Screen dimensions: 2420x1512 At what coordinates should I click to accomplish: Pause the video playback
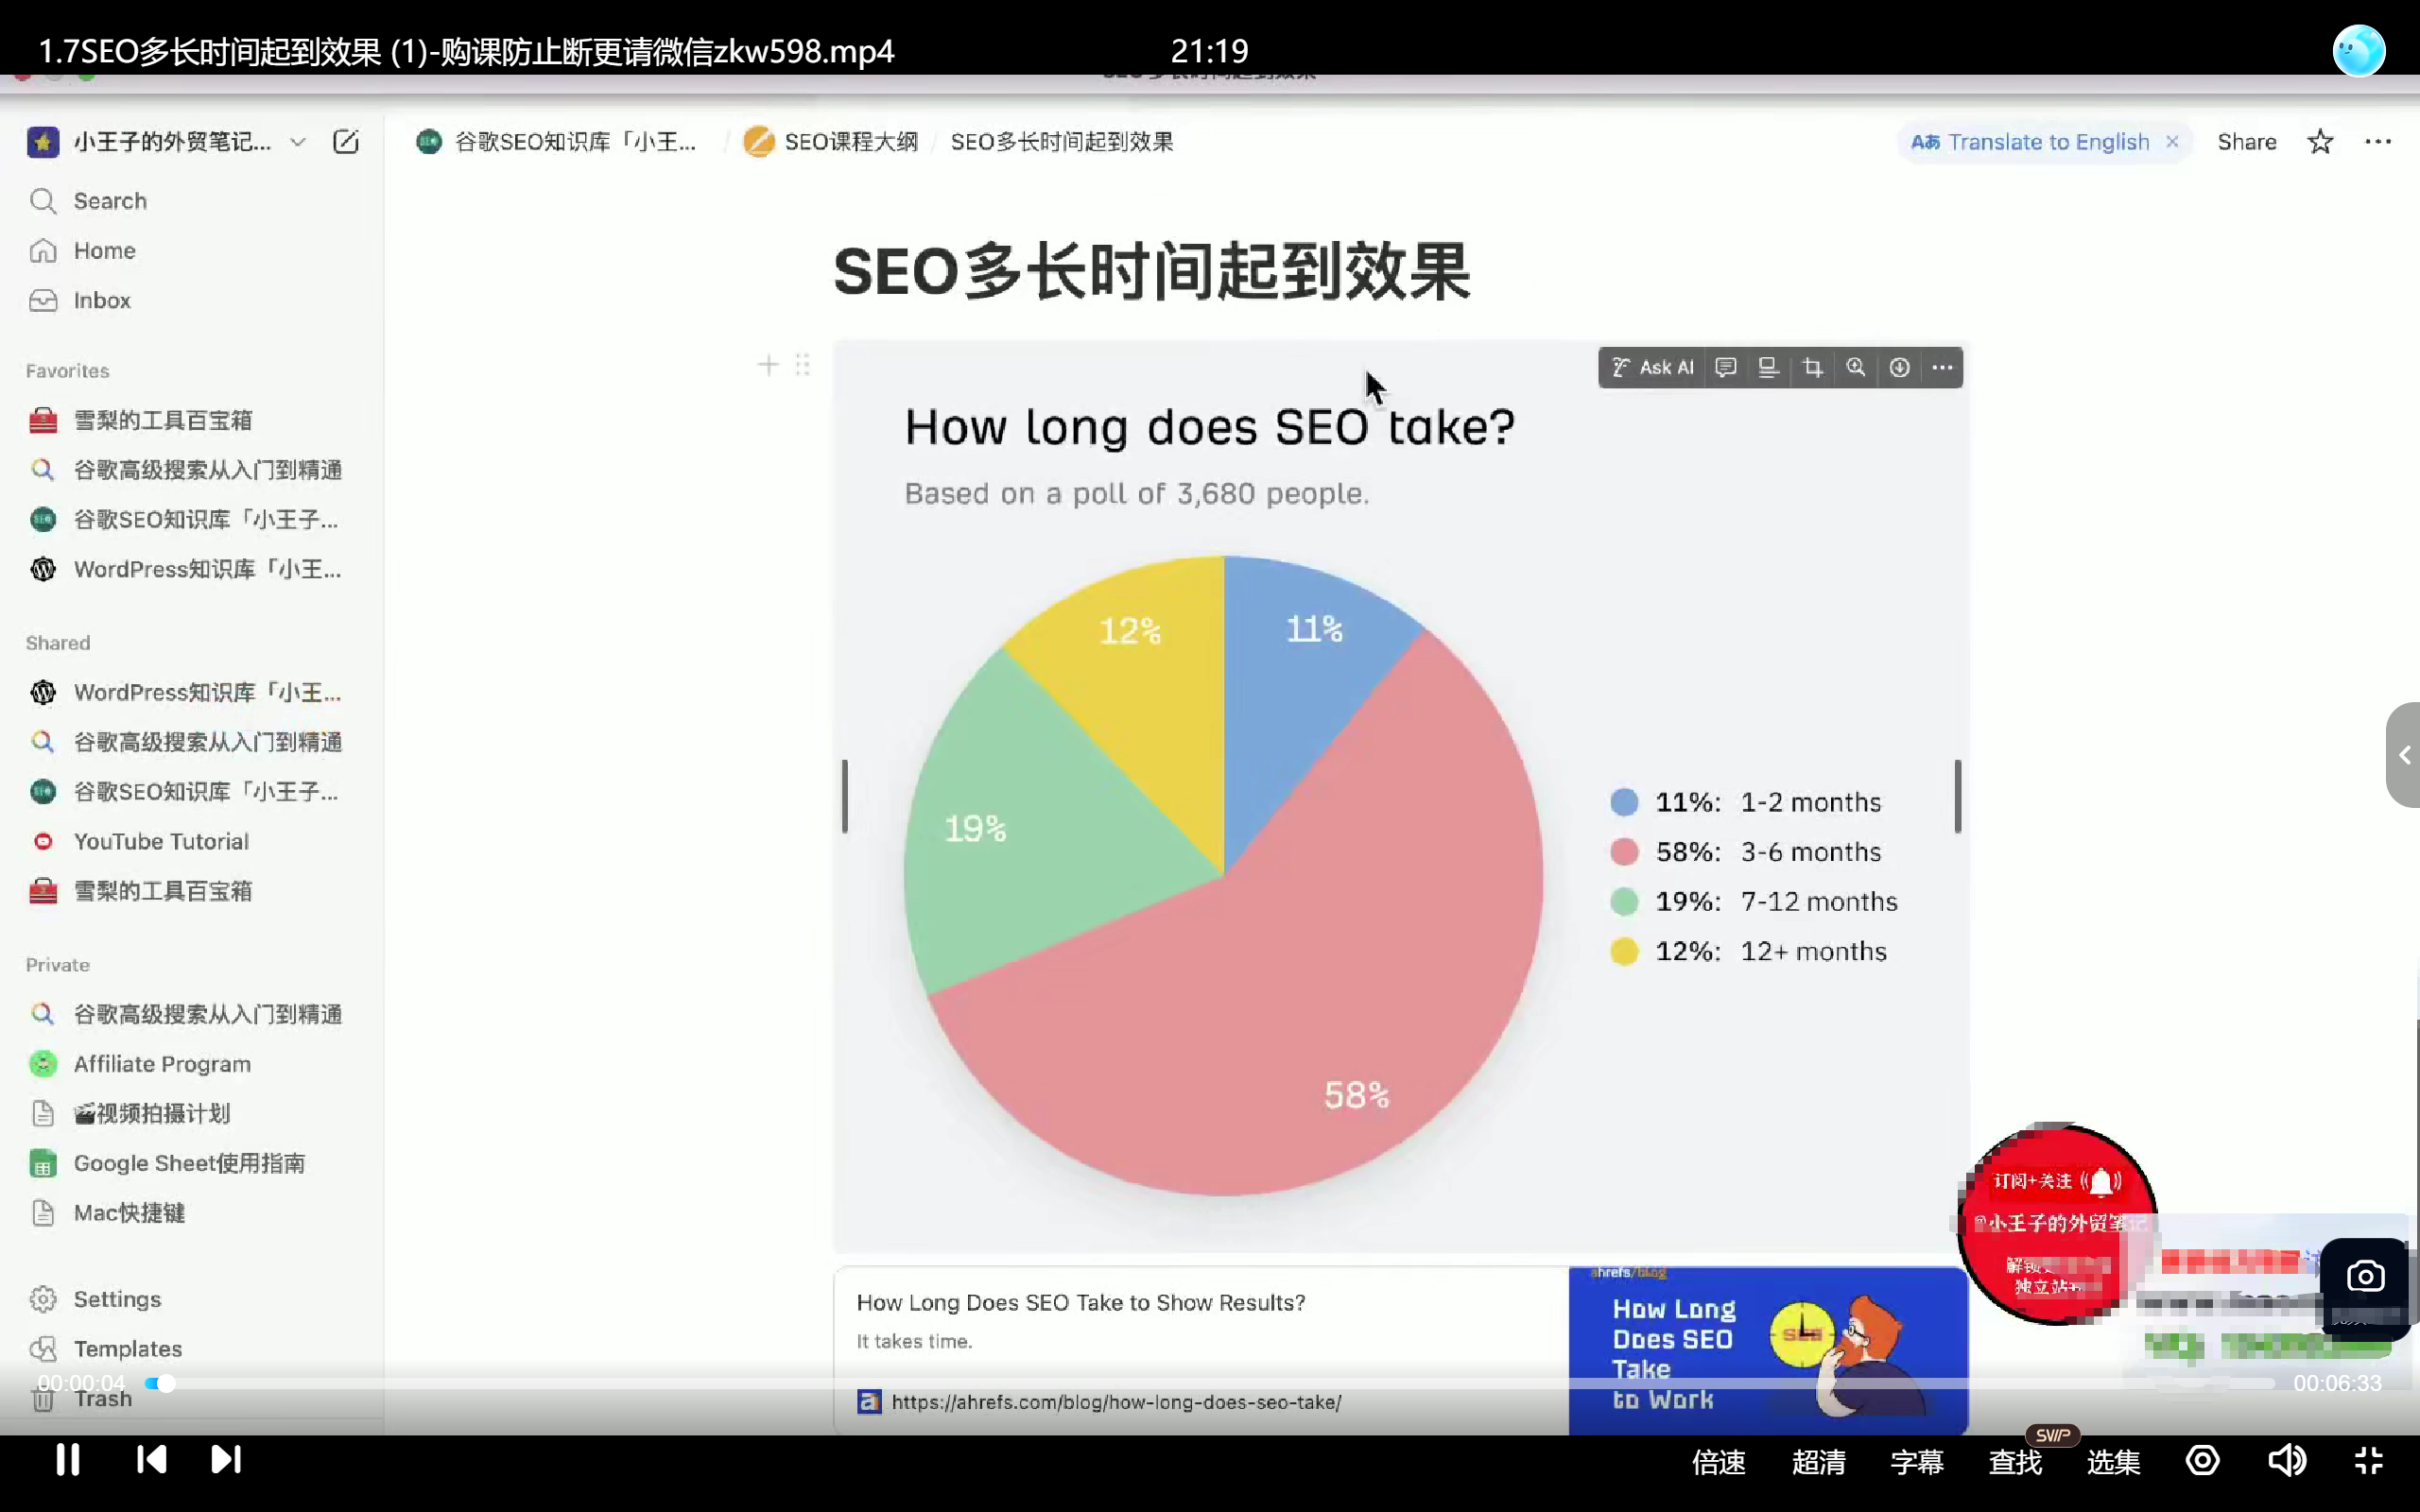coord(68,1459)
